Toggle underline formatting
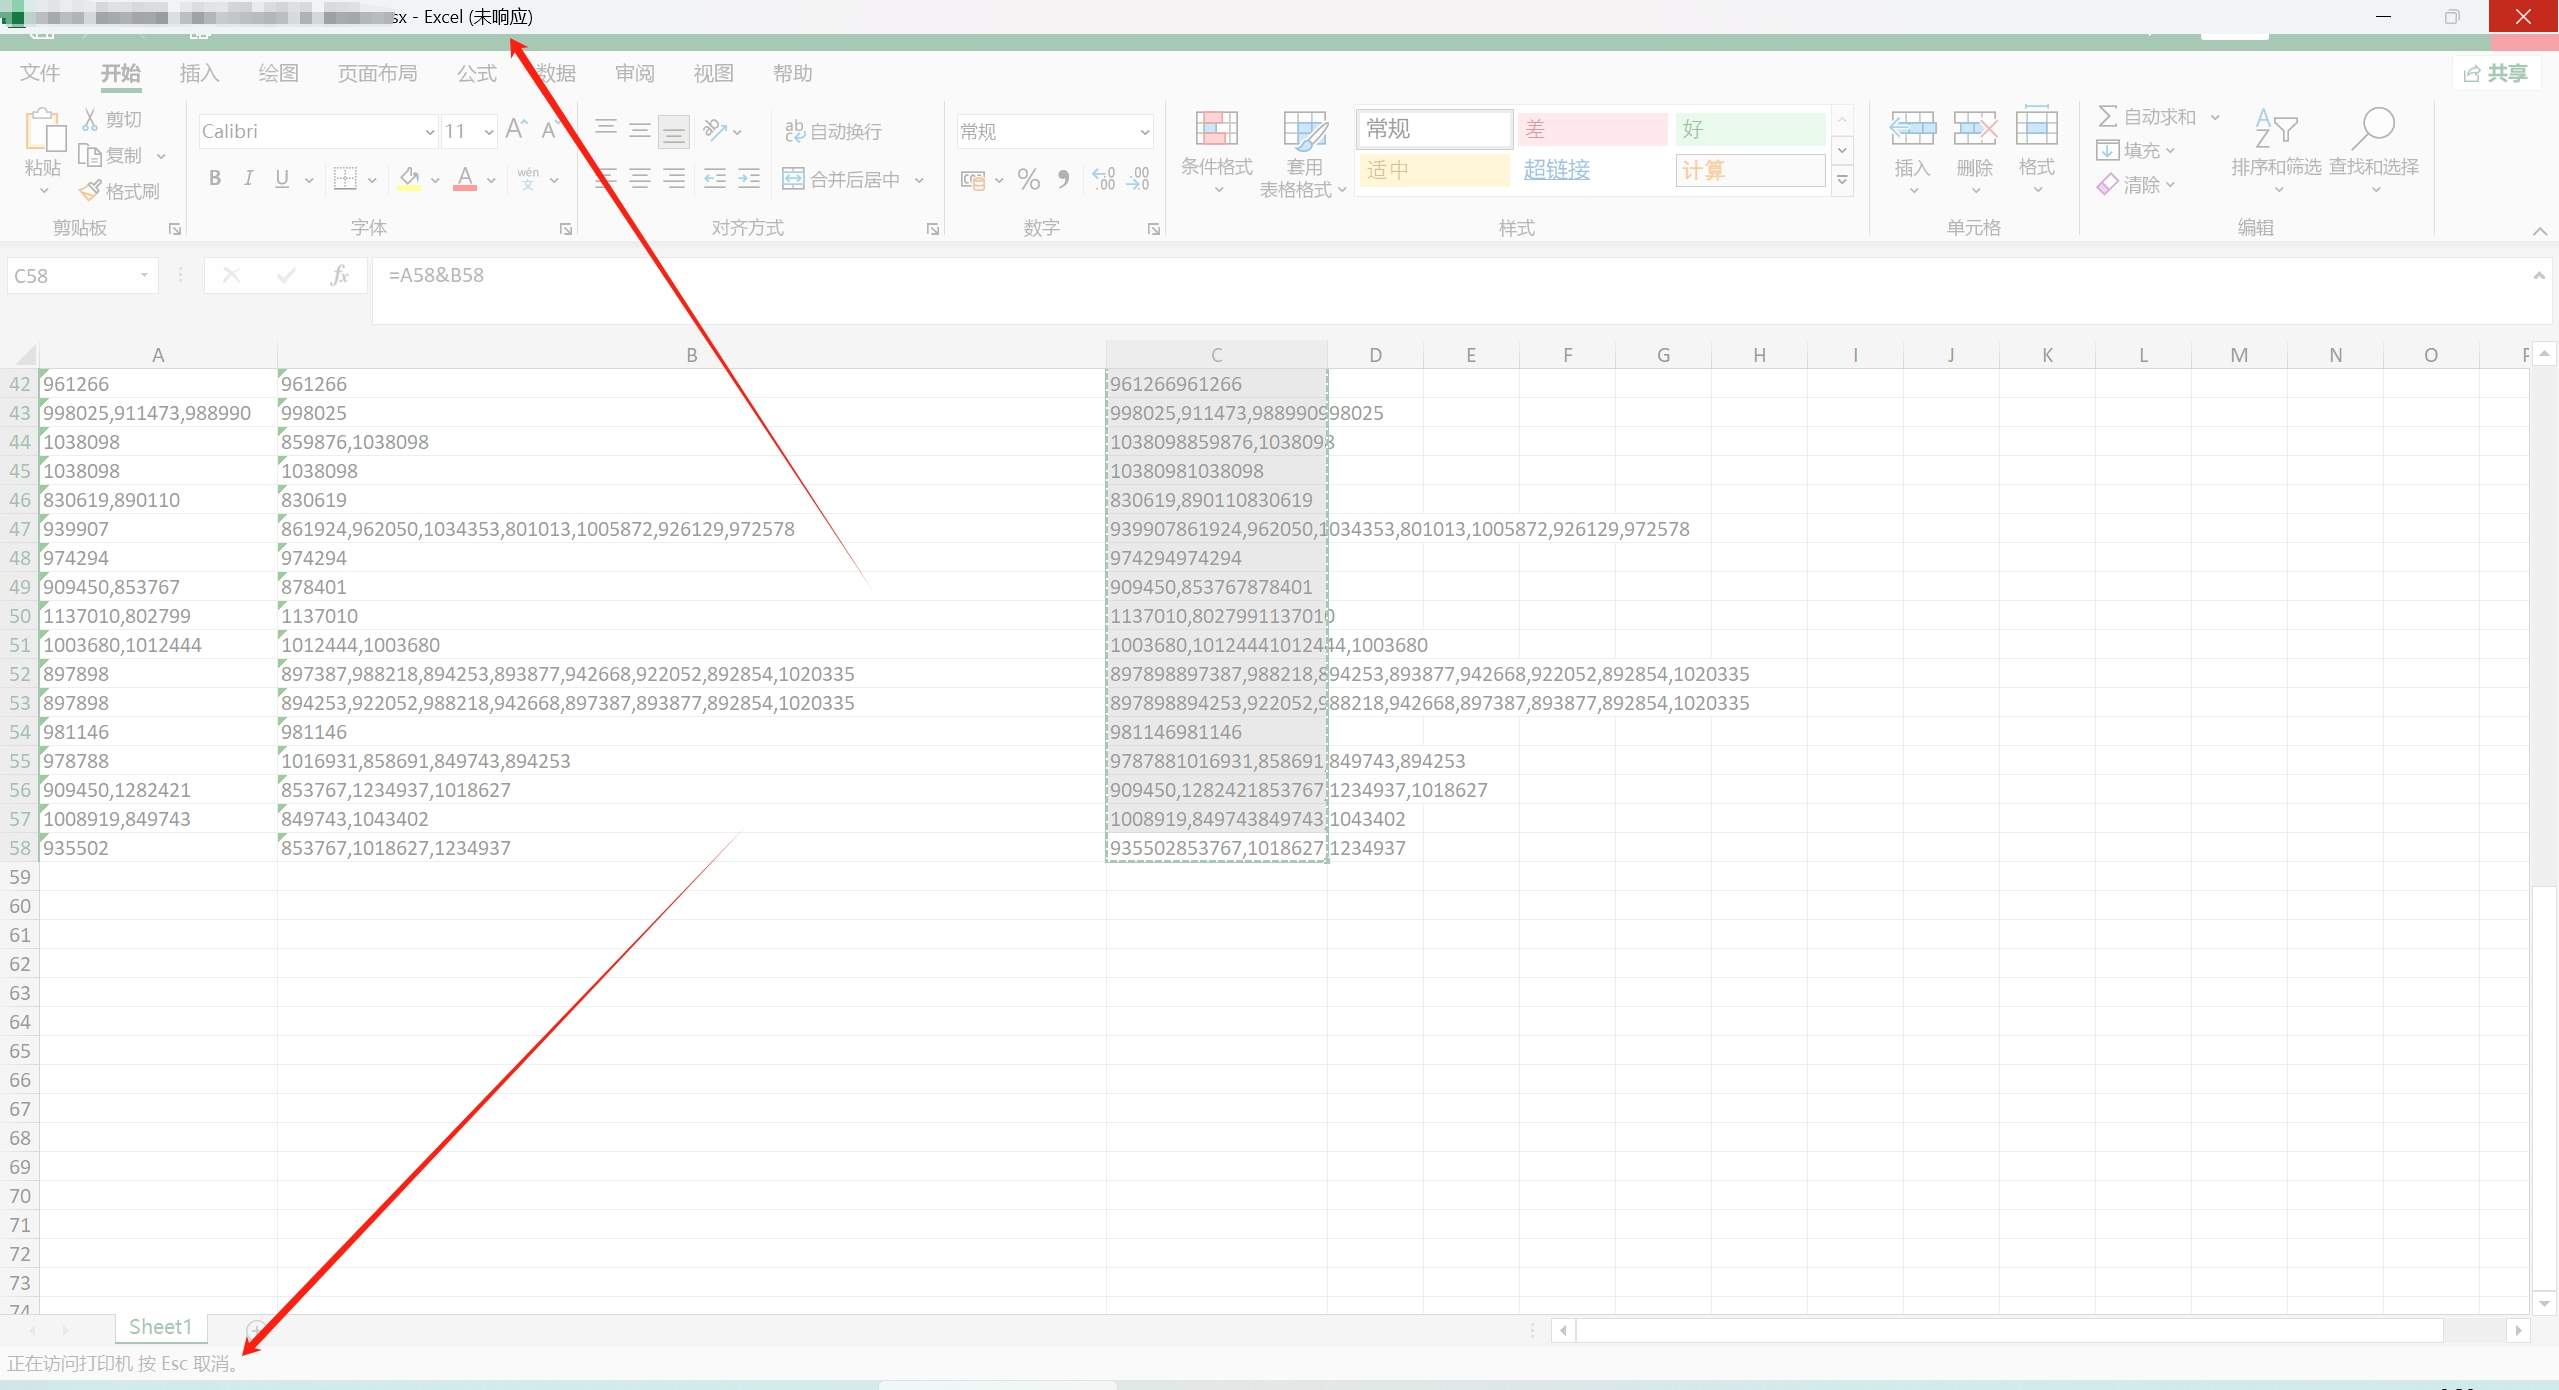Image resolution: width=2559 pixels, height=1390 pixels. tap(281, 178)
